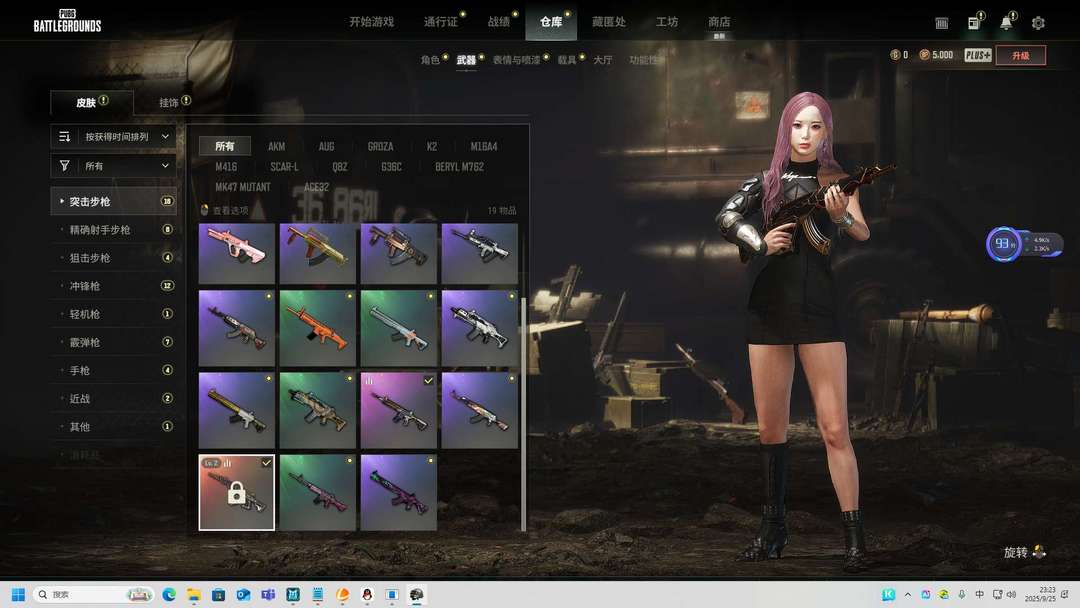Select the 冲锋枪 category
Image resolution: width=1080 pixels, height=608 pixels.
click(113, 286)
